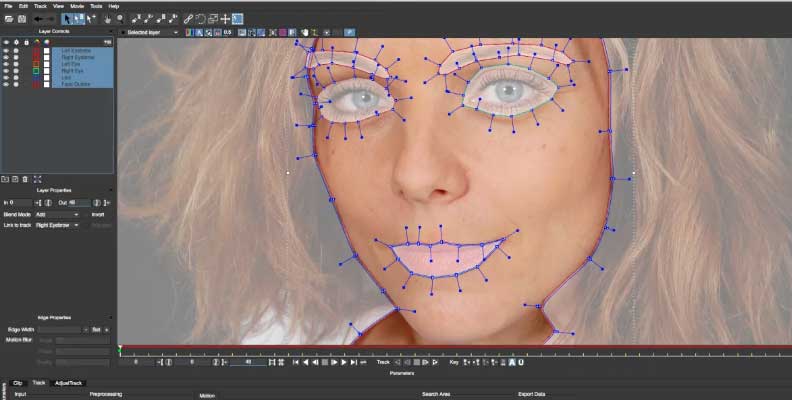
Task: Activate the Zoom magnifier tool
Action: point(120,18)
